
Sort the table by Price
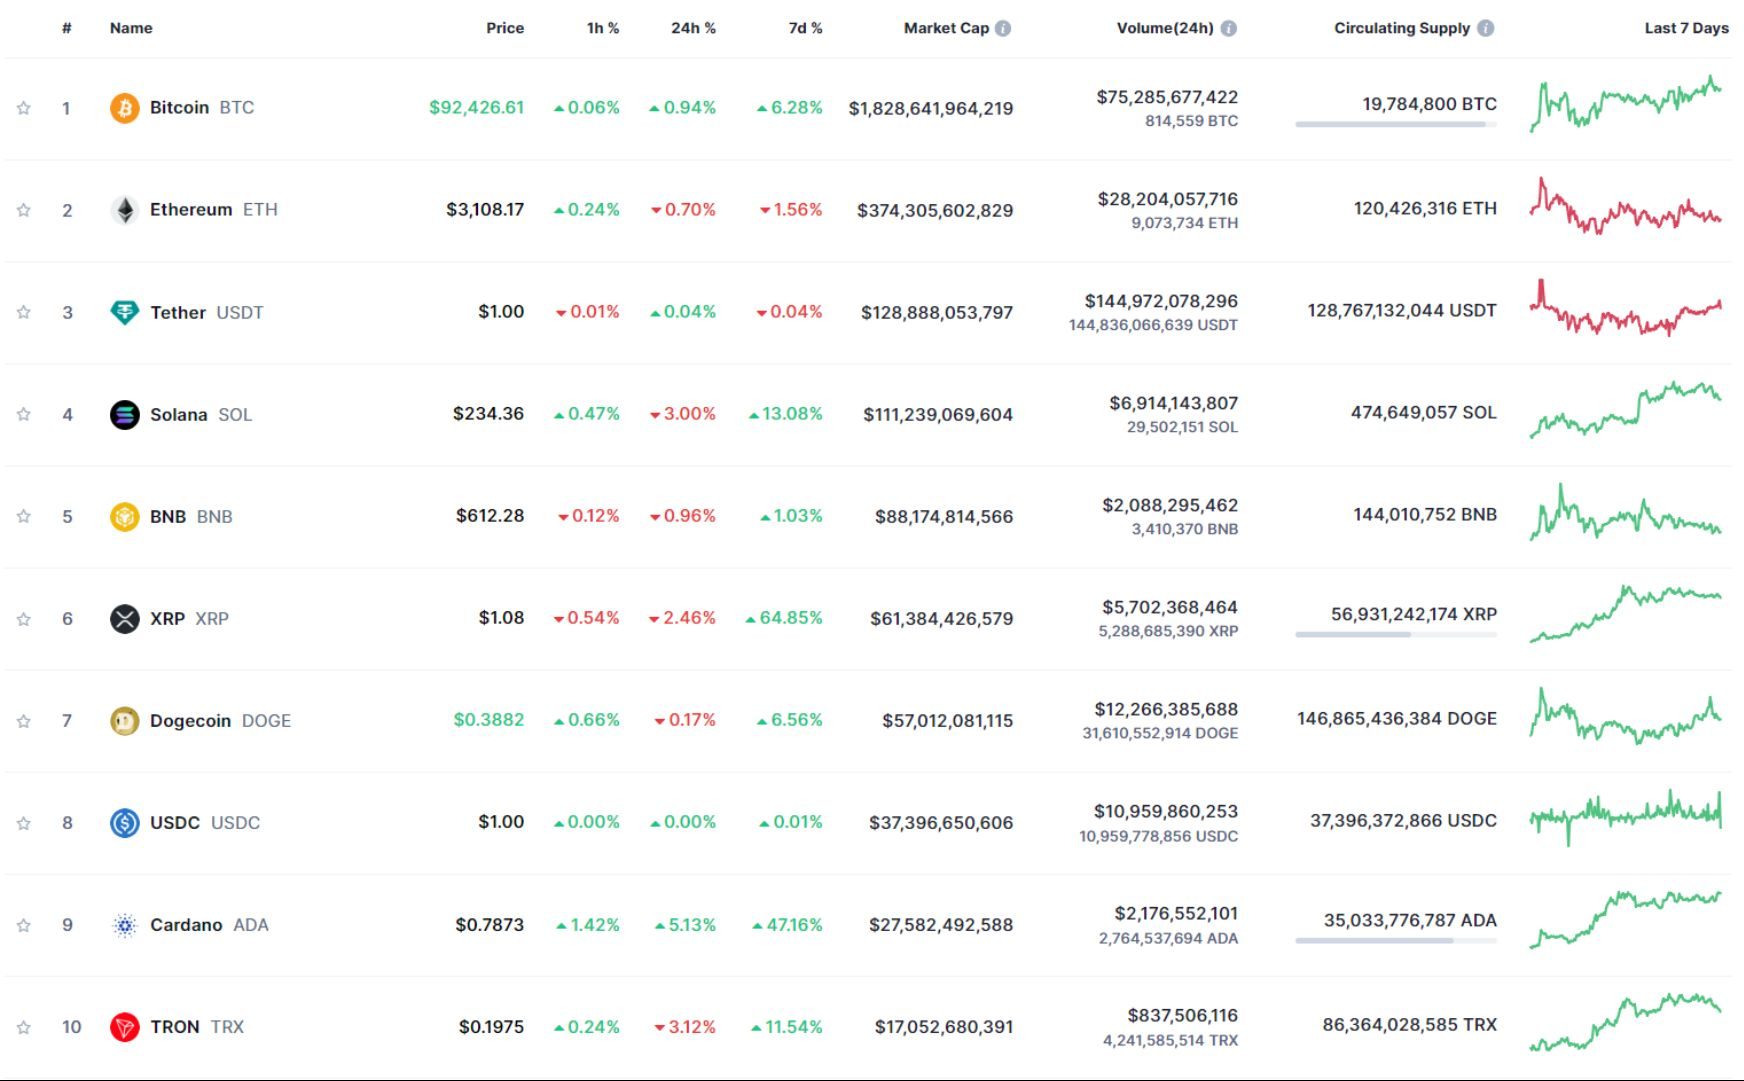click(x=505, y=28)
